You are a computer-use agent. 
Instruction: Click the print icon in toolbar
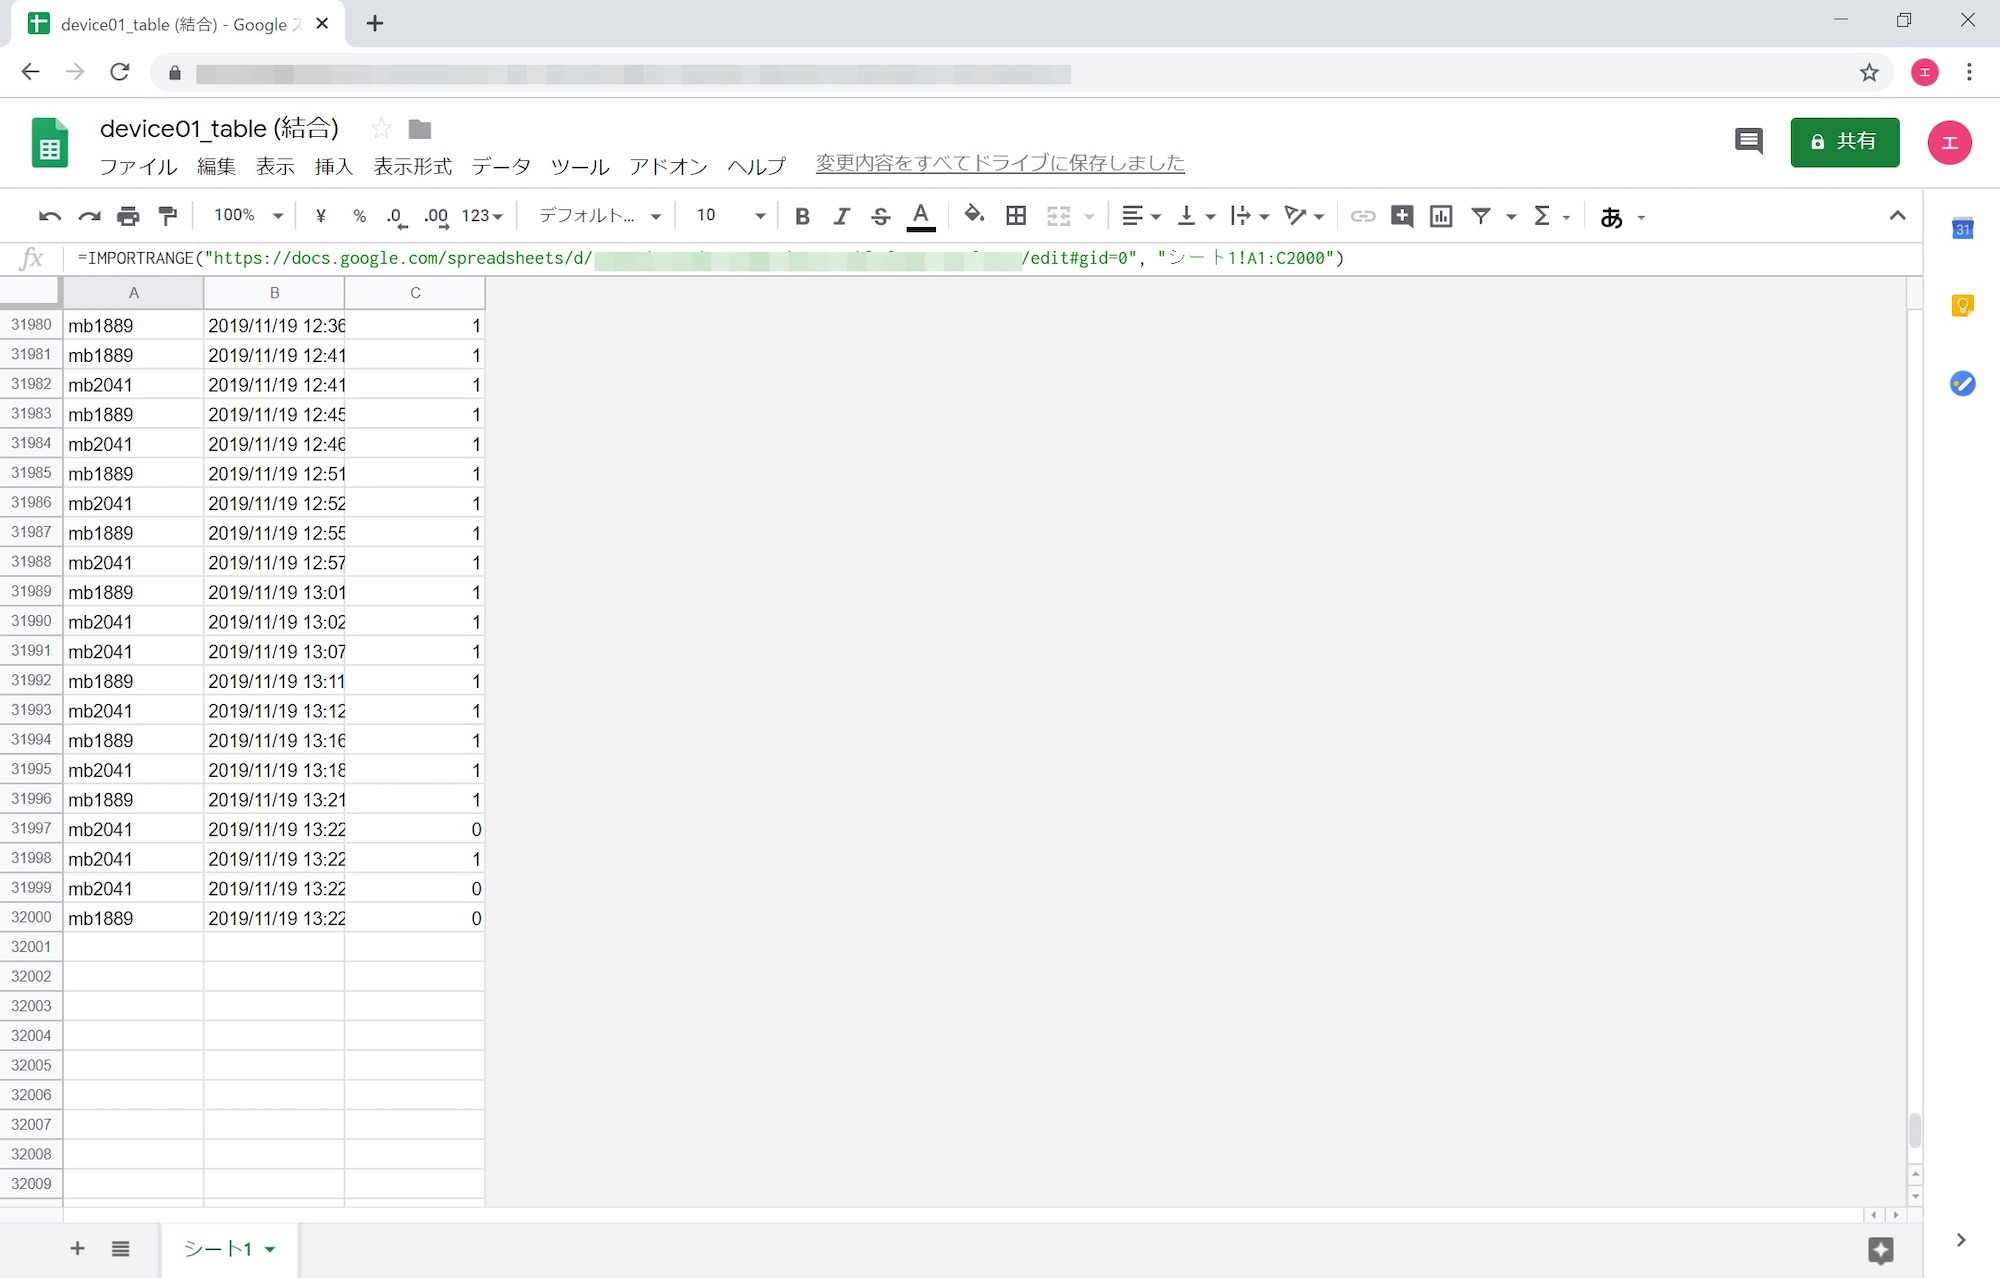(128, 216)
